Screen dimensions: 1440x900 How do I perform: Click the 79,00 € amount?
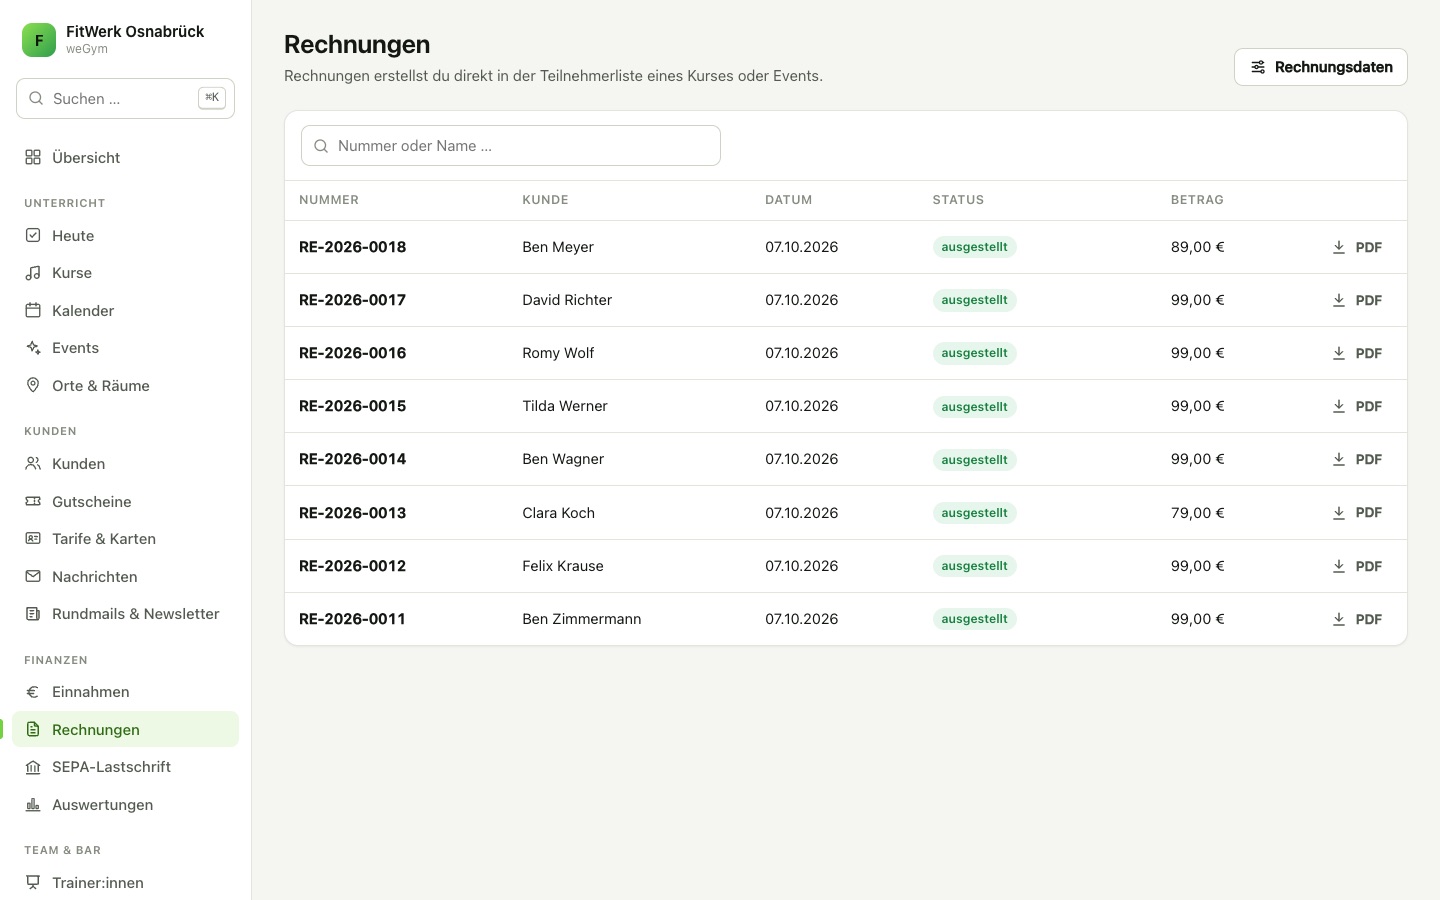[1197, 513]
